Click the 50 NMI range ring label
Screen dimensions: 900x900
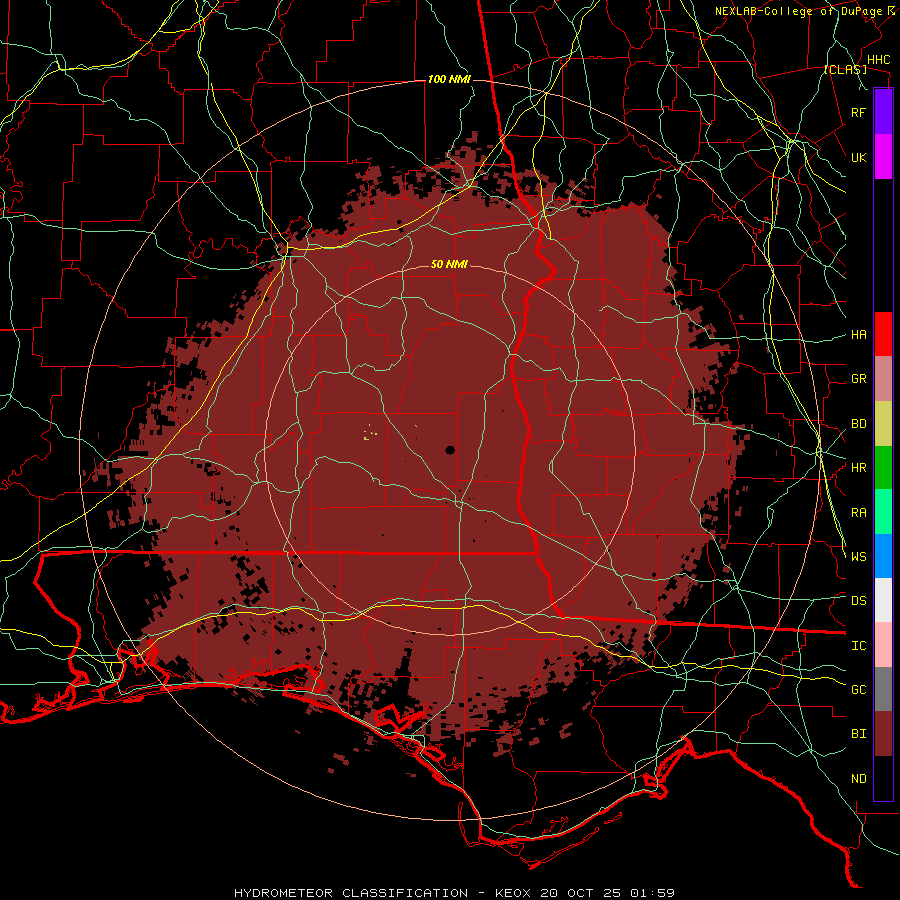coord(449,264)
